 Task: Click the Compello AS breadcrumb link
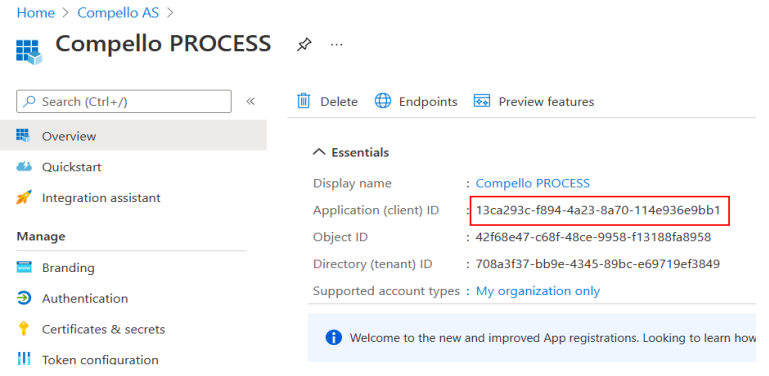point(118,13)
